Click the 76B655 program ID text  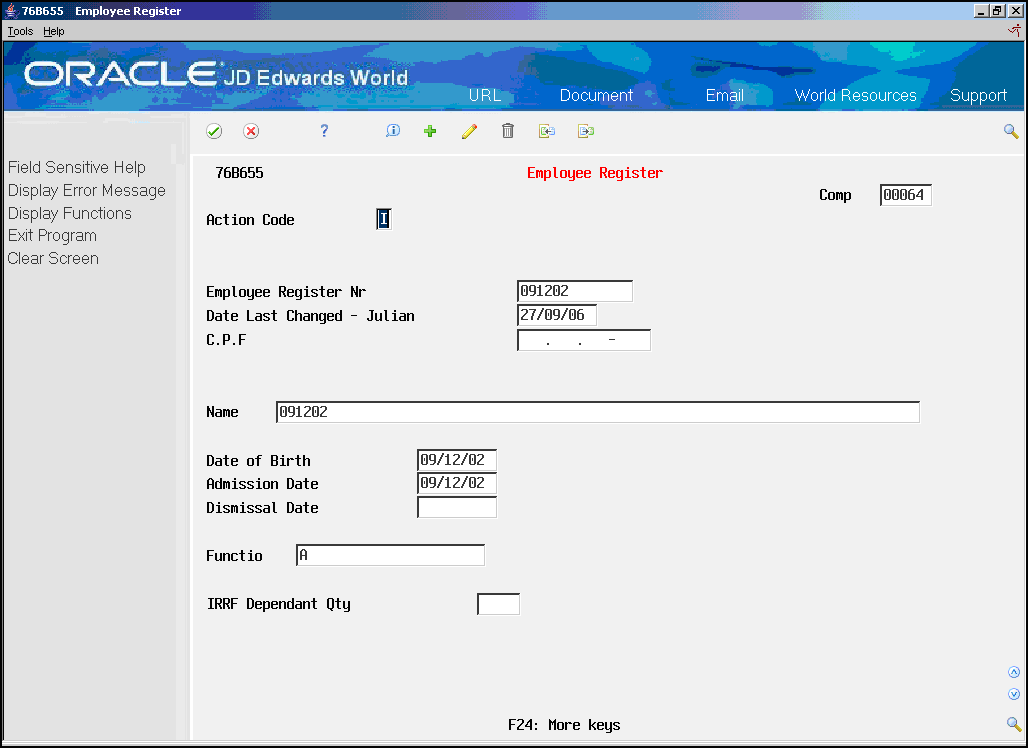(239, 173)
